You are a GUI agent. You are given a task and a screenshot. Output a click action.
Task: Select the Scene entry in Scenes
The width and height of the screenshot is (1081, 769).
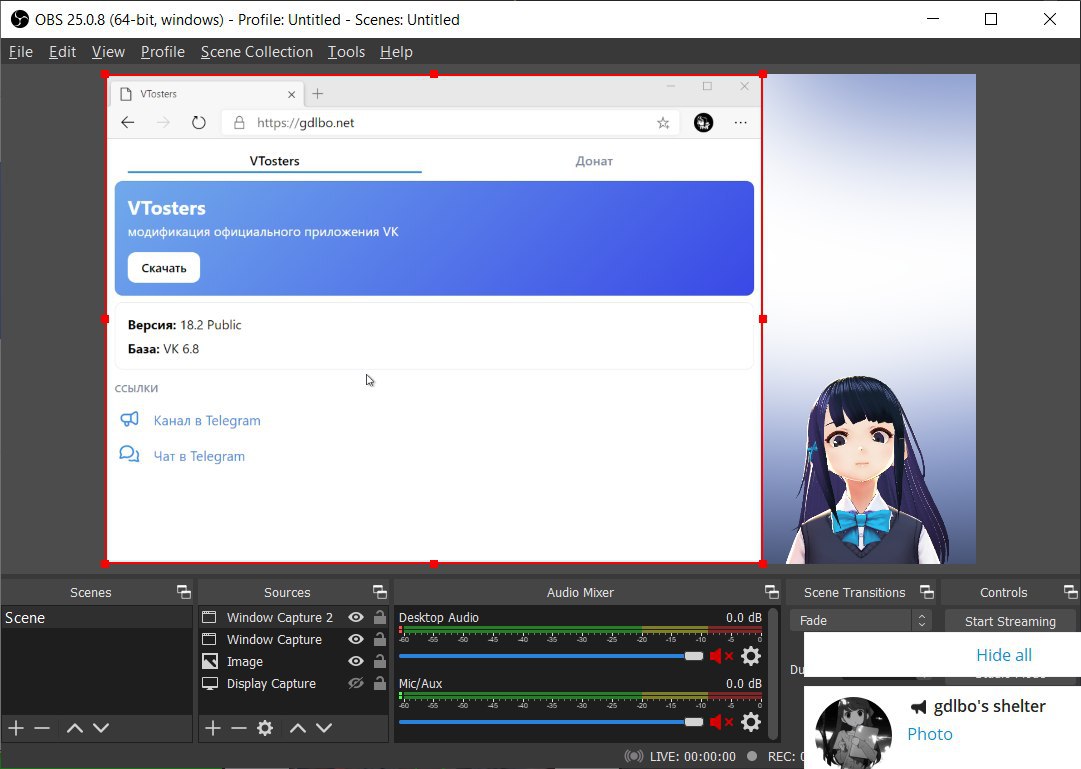[97, 617]
